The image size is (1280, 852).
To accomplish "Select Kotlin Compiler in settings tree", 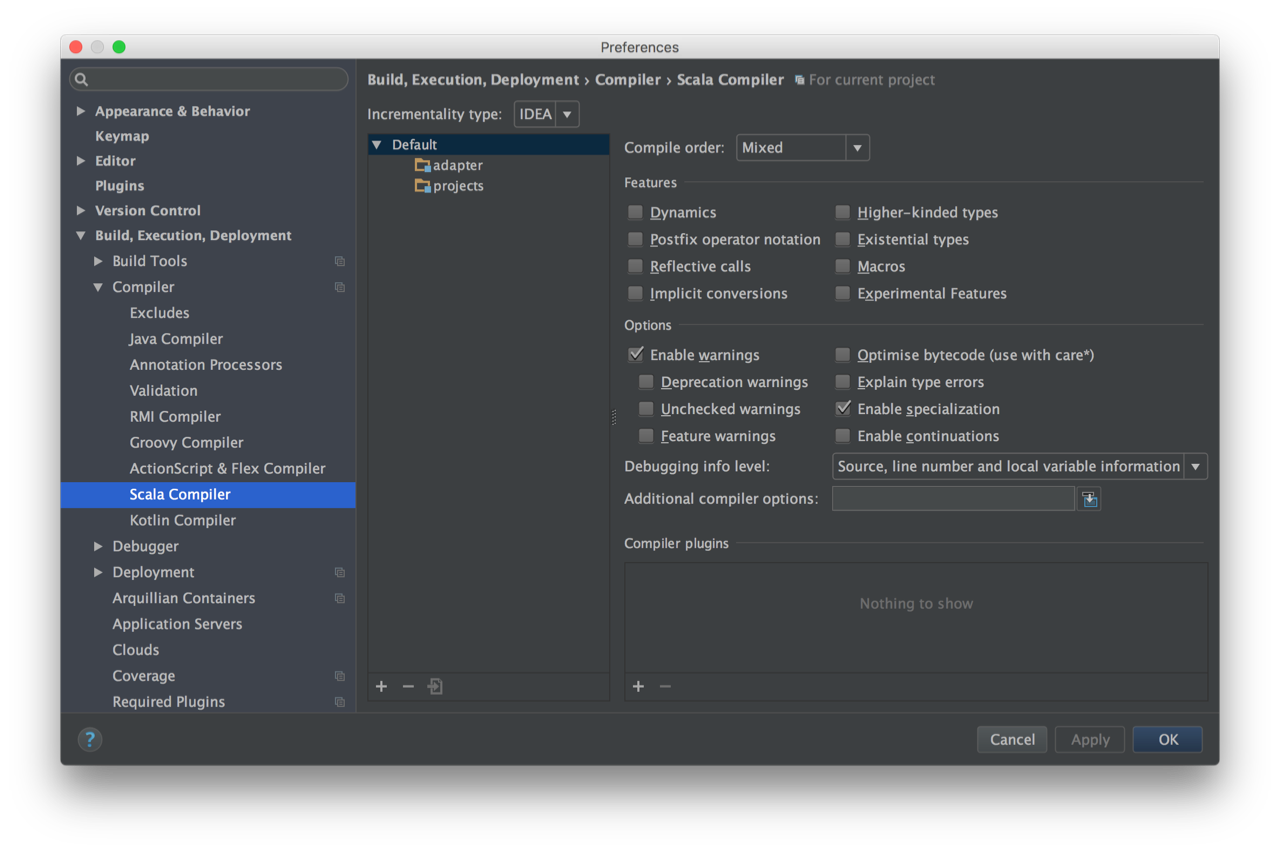I will click(x=182, y=520).
